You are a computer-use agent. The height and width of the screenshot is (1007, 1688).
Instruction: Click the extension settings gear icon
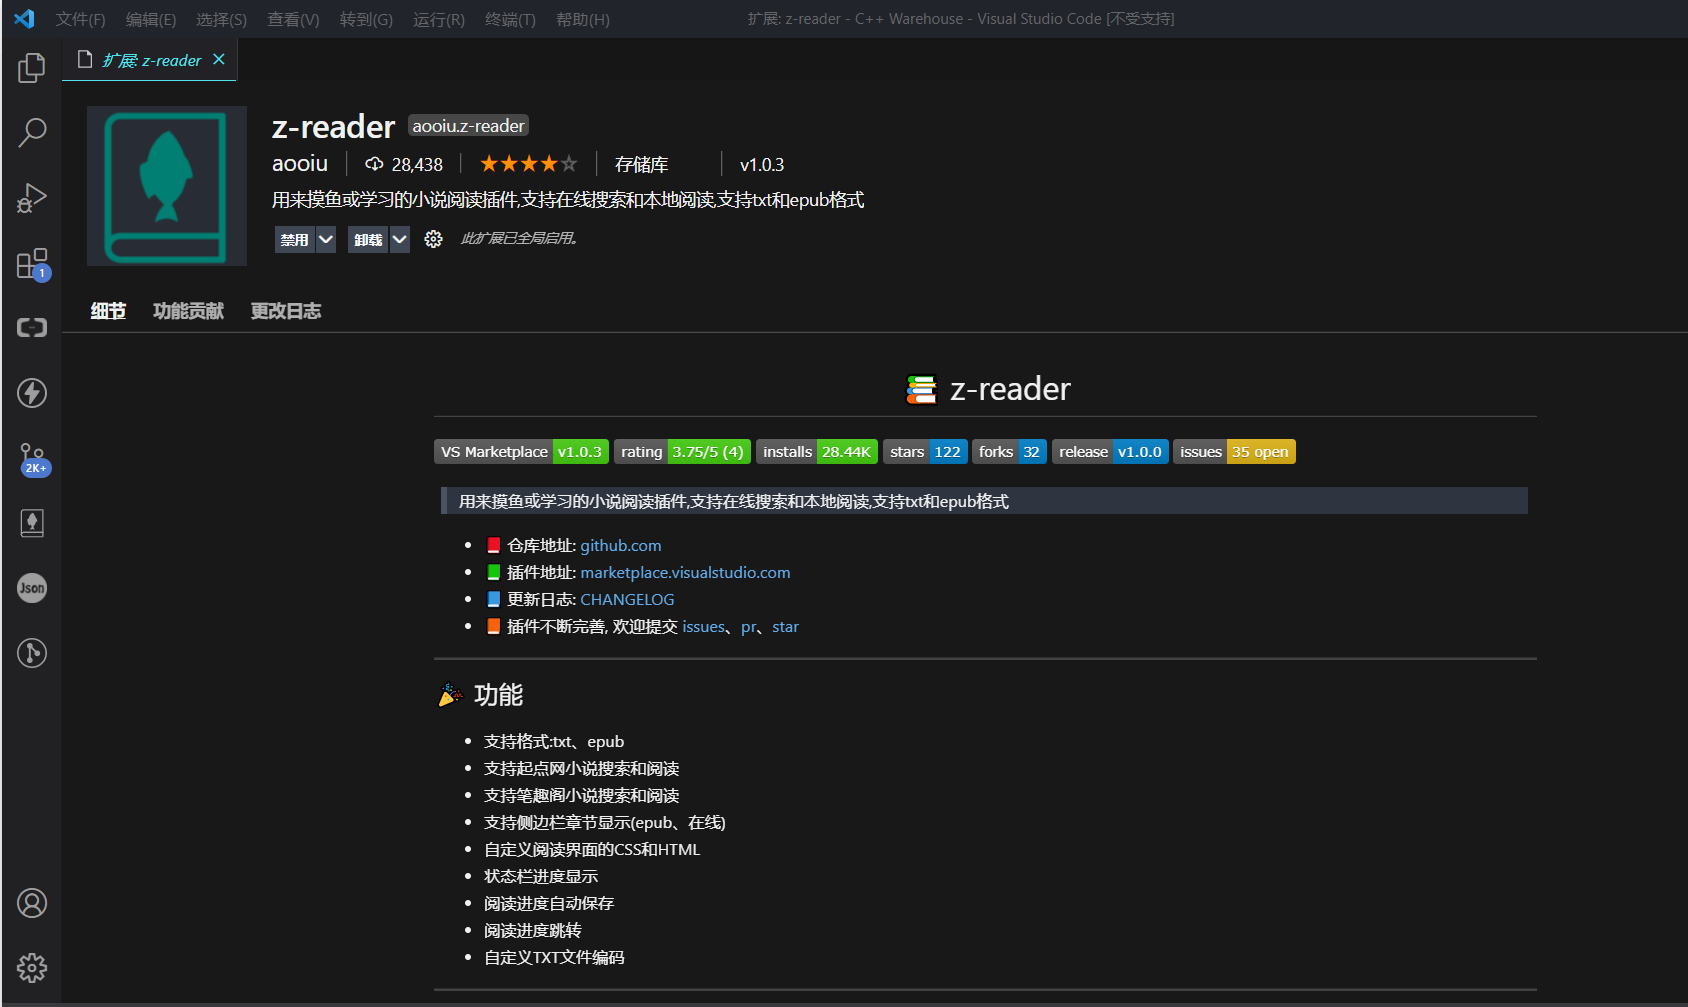tap(433, 239)
